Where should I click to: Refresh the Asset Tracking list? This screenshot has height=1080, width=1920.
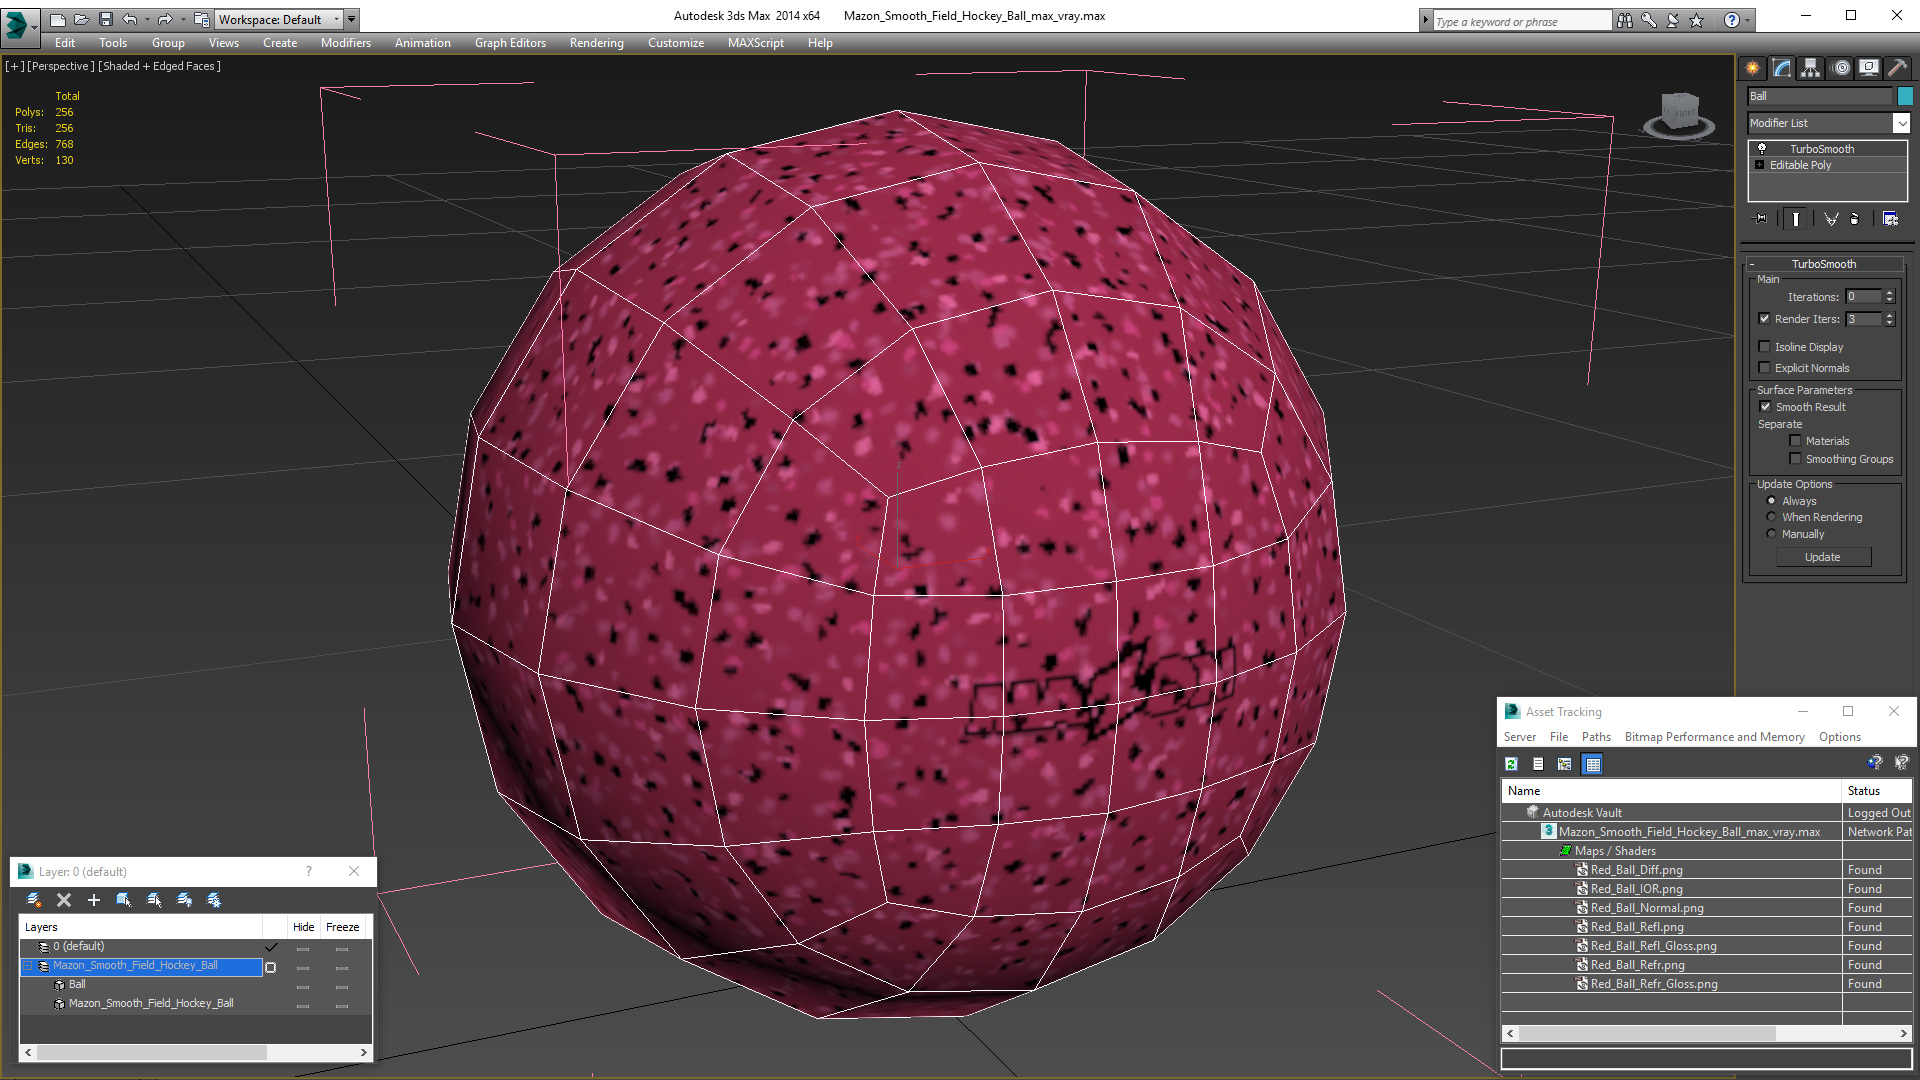(1511, 764)
